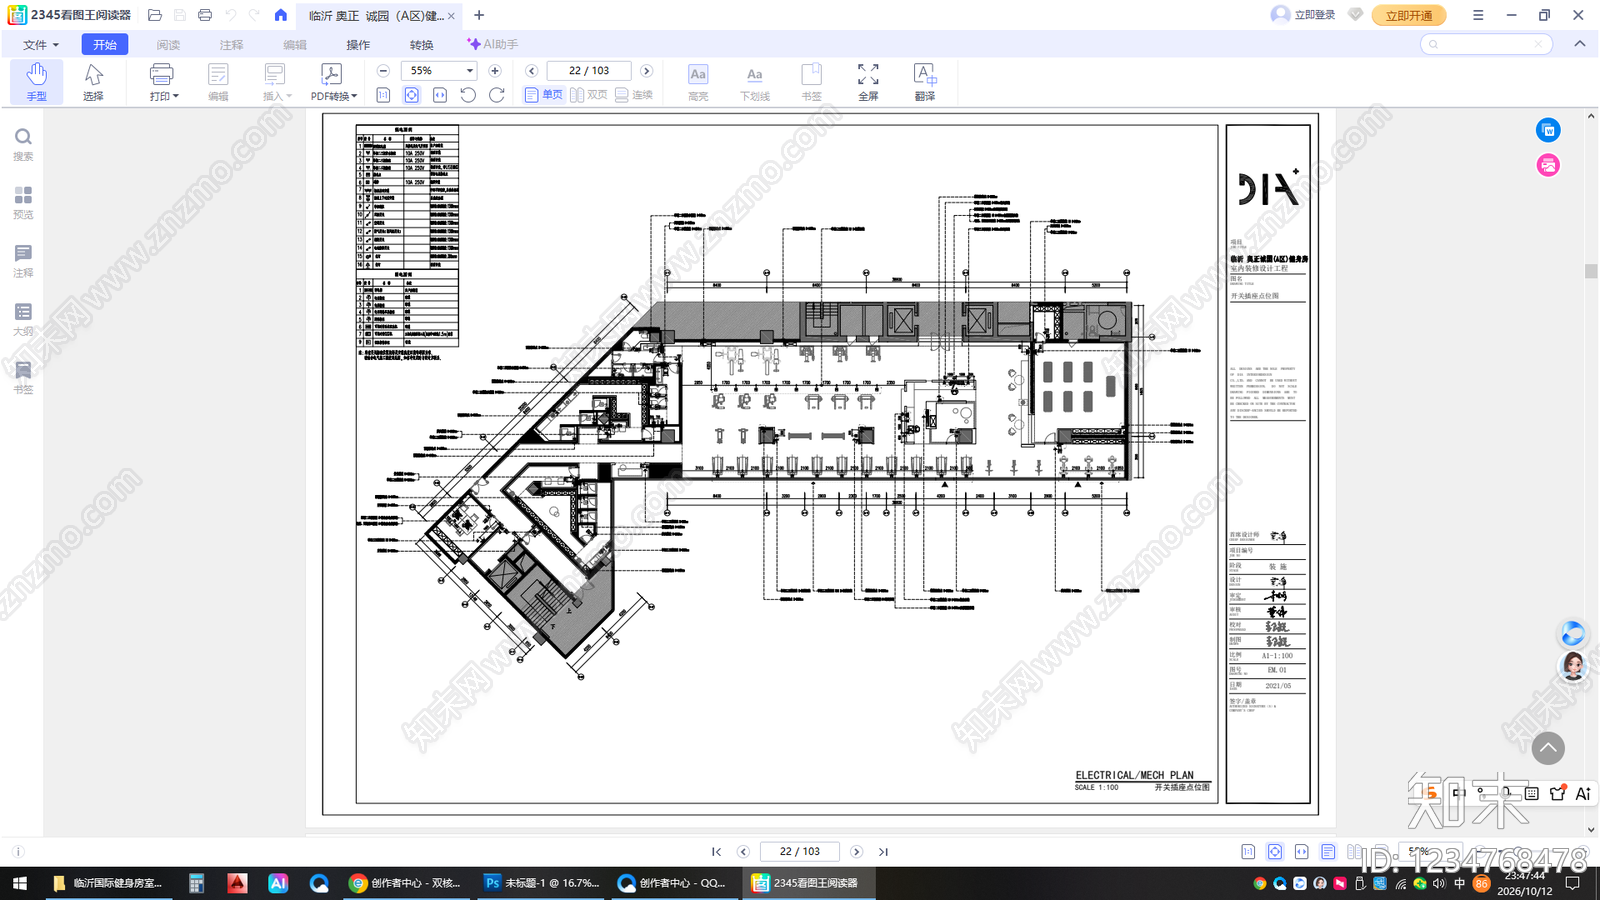
Task: Click the zoom in plus icon
Action: 495,71
